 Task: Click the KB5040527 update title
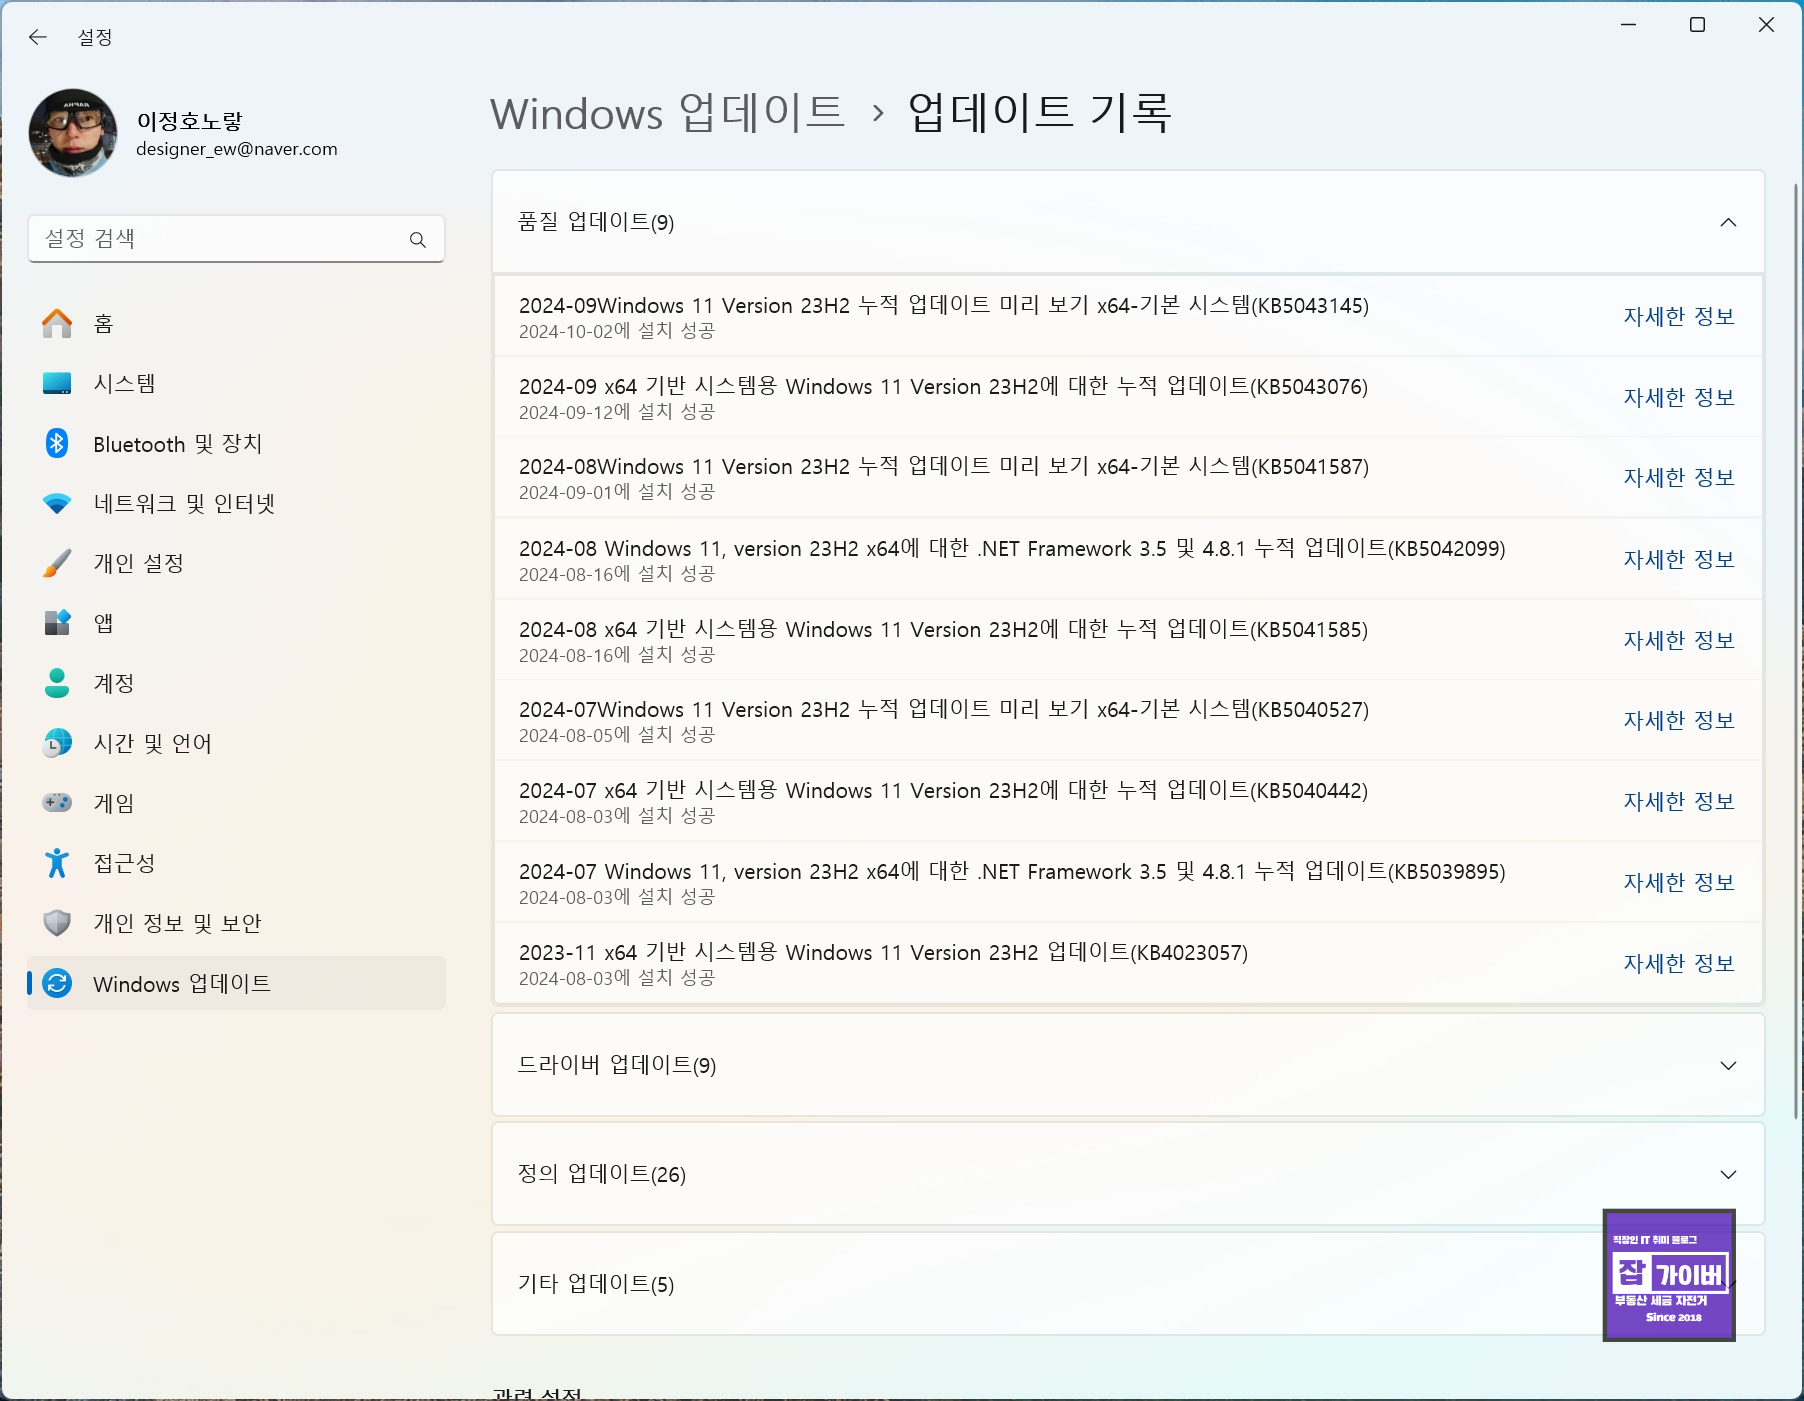[944, 709]
